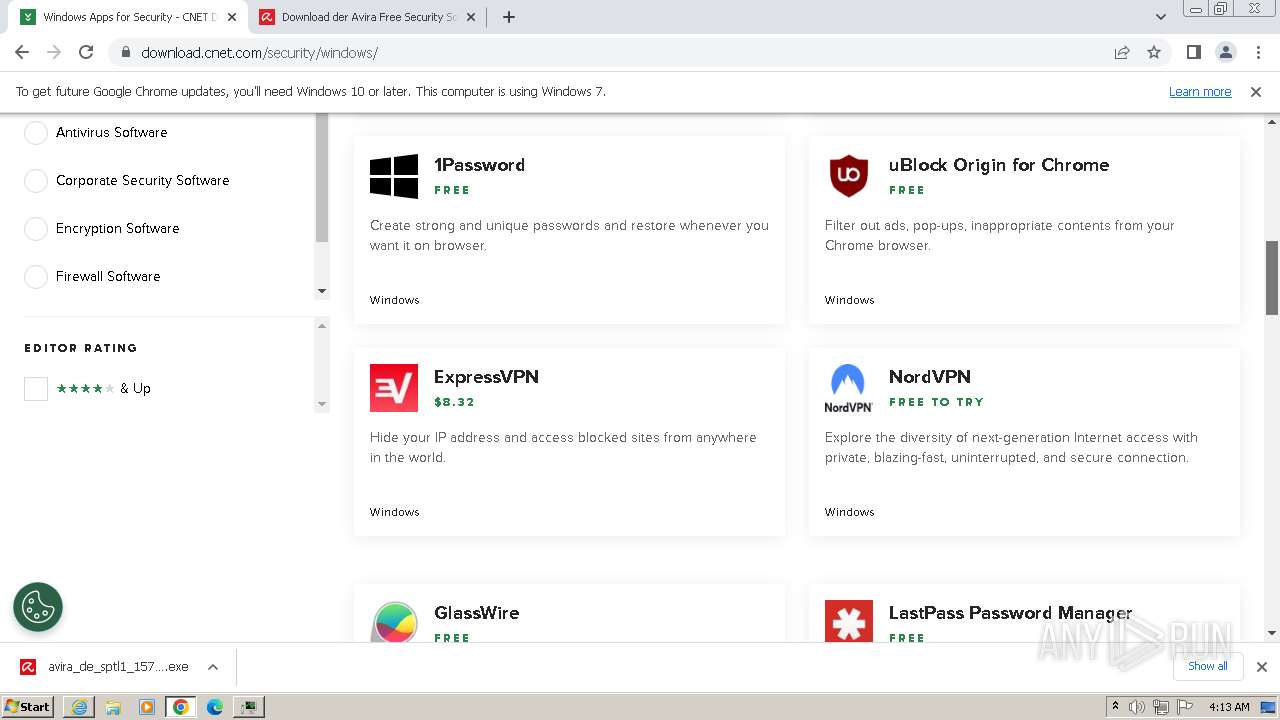Click the NordVPN mountain logo icon
The width and height of the screenshot is (1280, 720).
click(x=849, y=388)
